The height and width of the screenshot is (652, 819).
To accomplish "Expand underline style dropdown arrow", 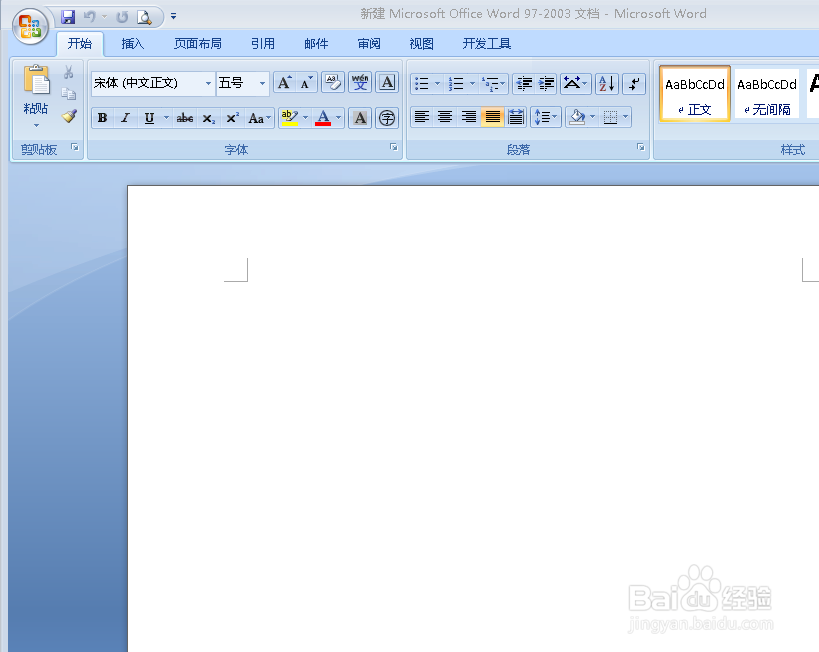I will click(x=167, y=118).
